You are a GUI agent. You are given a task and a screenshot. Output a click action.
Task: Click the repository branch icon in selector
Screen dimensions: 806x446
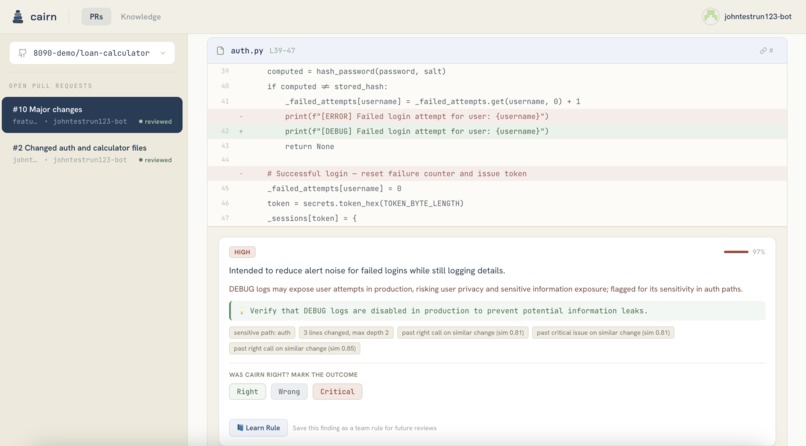tap(22, 53)
